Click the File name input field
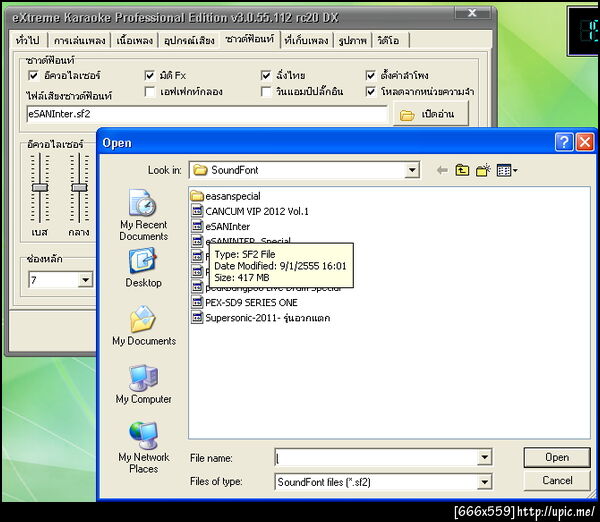 tap(377, 457)
